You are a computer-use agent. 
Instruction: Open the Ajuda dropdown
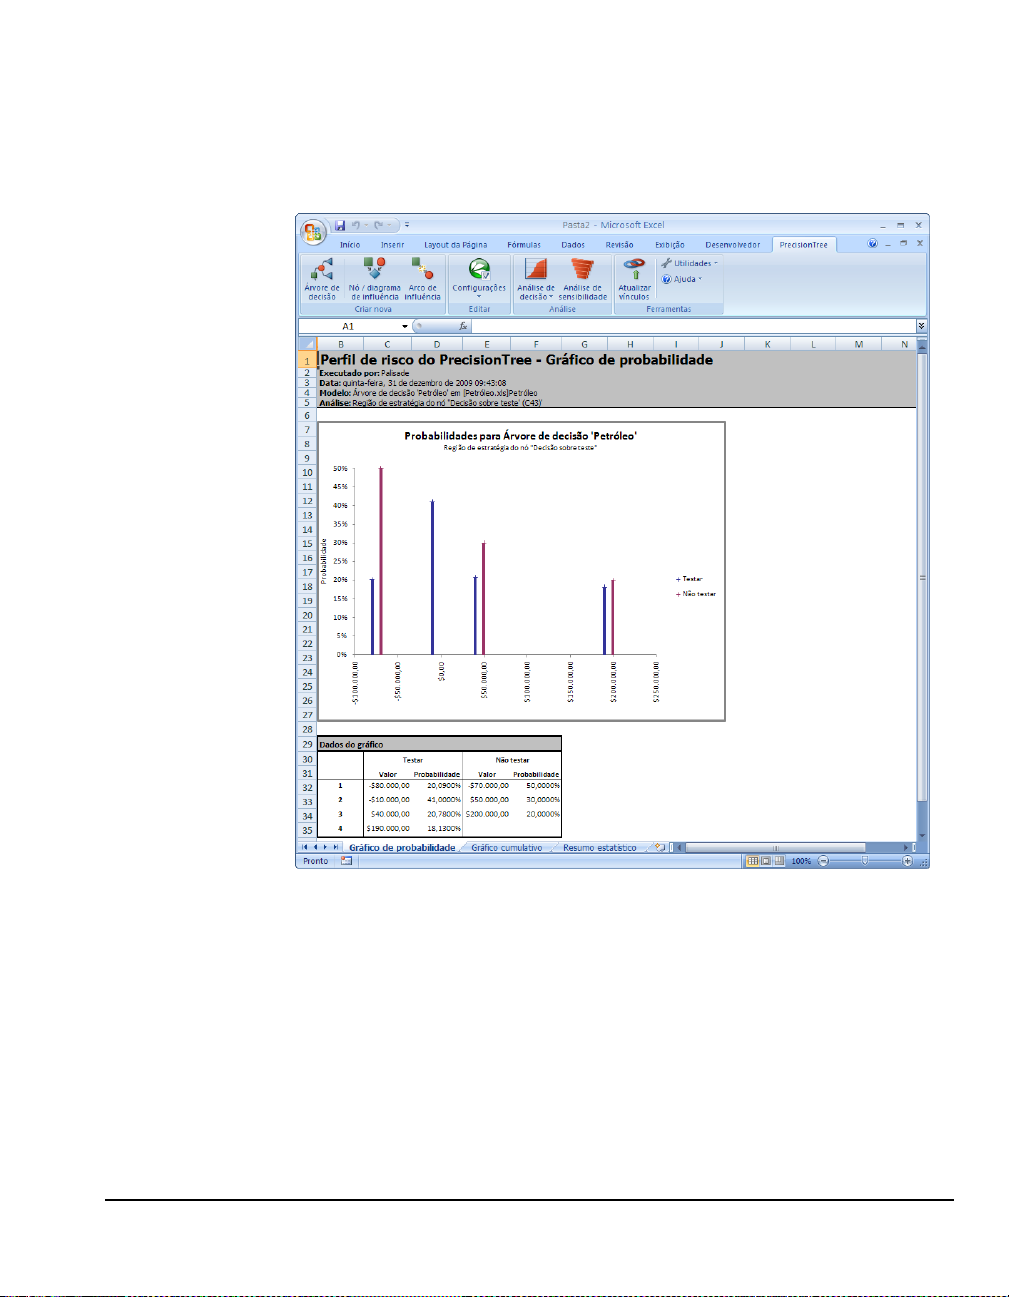click(682, 279)
